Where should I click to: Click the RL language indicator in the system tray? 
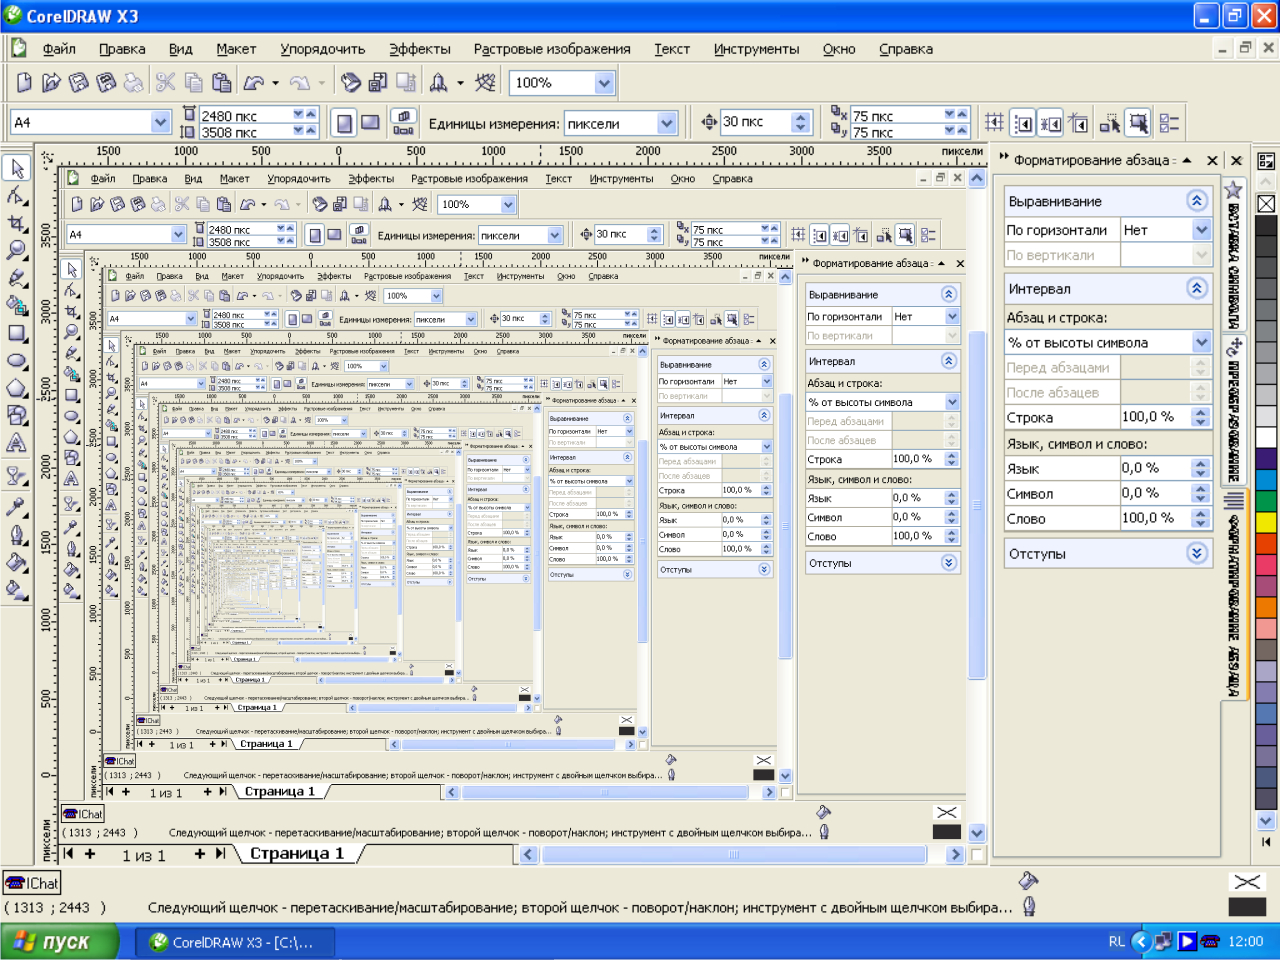(x=1117, y=941)
